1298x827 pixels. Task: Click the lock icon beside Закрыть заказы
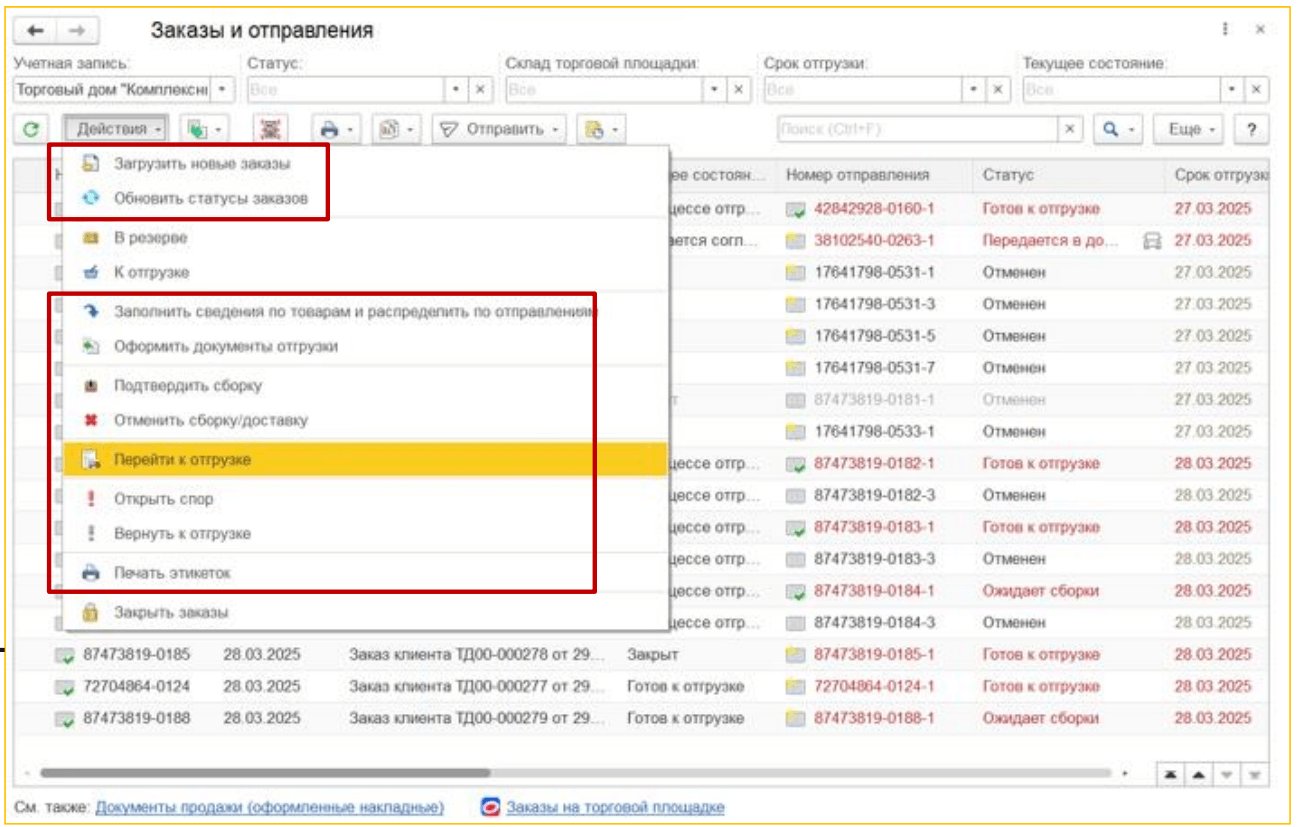click(x=90, y=612)
